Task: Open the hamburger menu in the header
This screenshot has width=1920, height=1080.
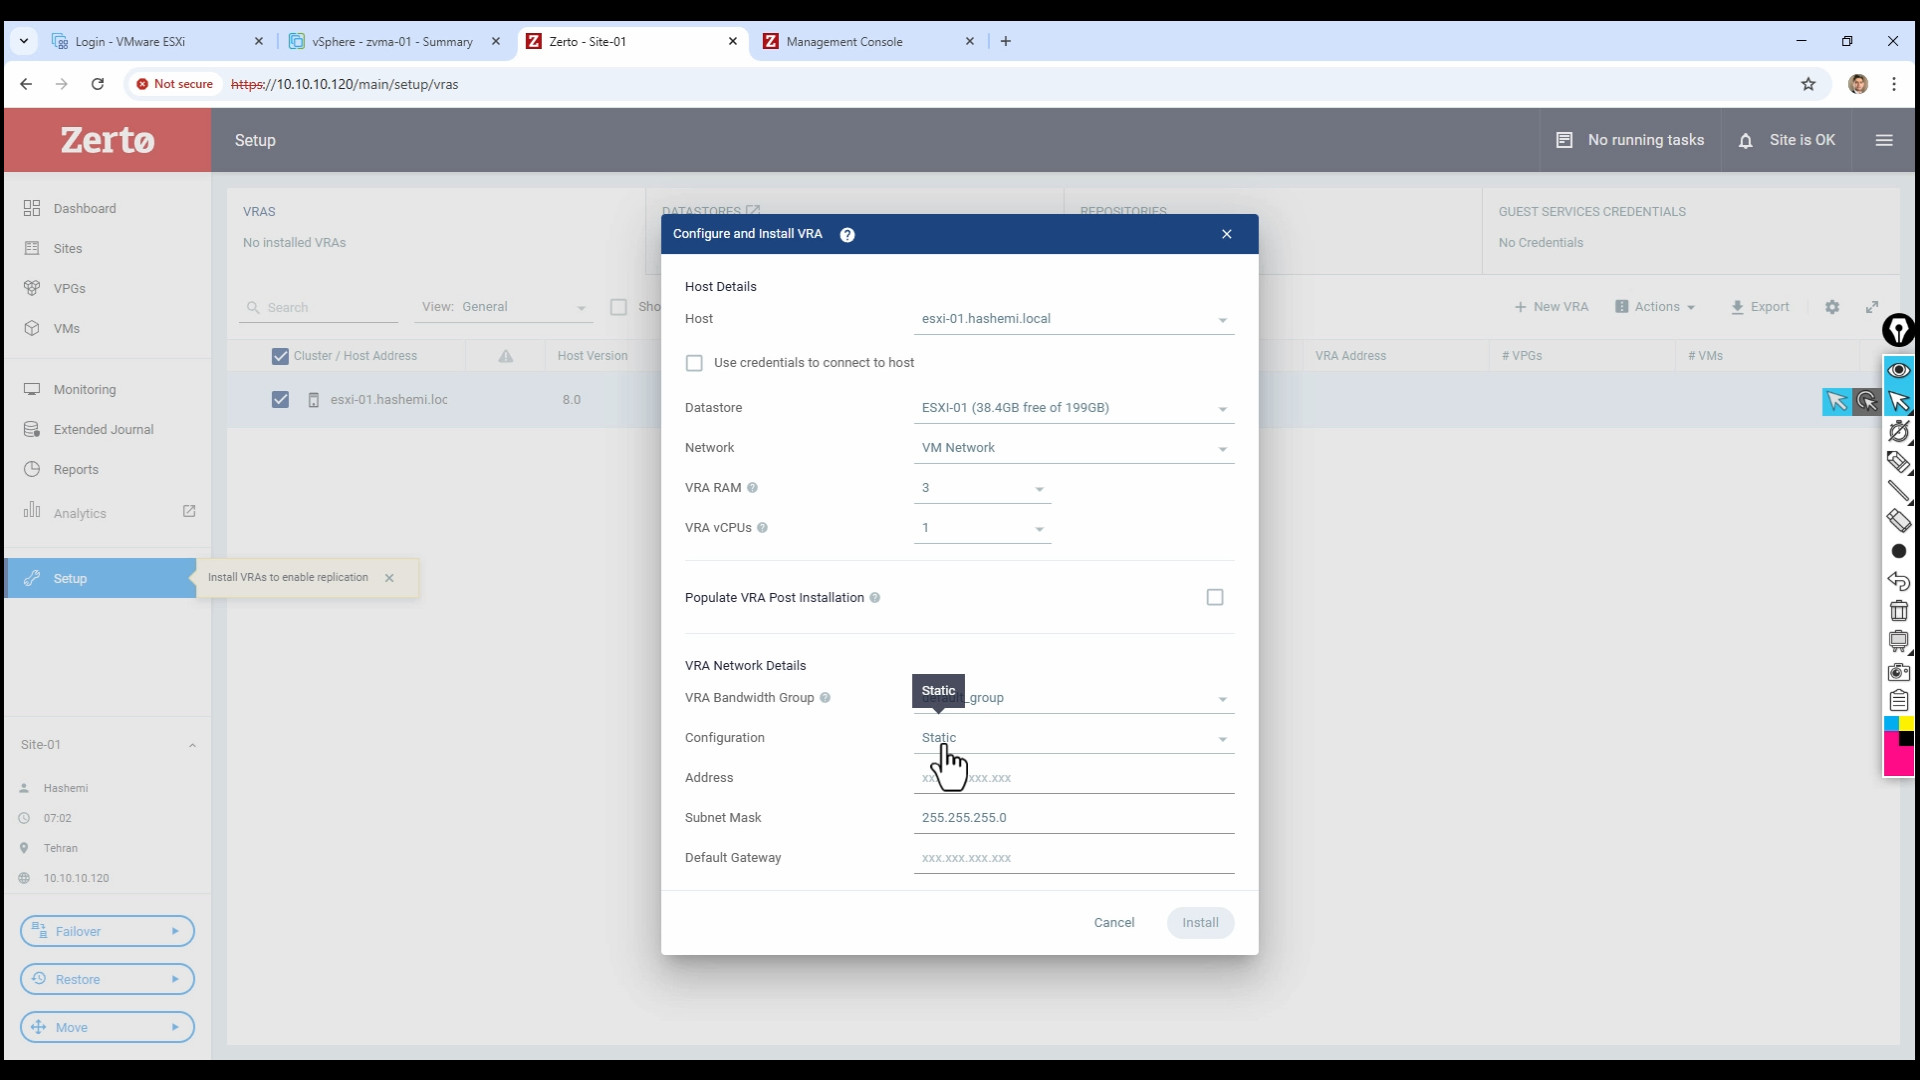Action: [1884, 140]
